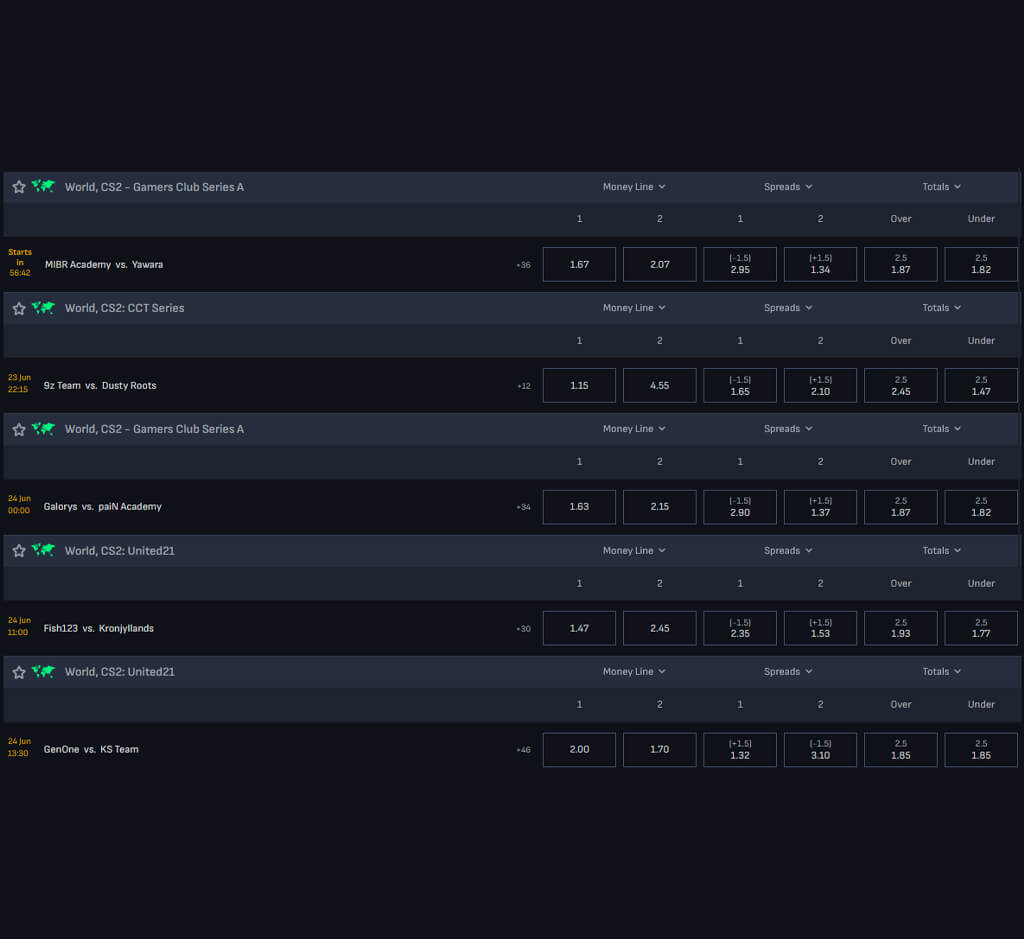The width and height of the screenshot is (1024, 939).
Task: Pick MIBR Academy money line at 1.67
Action: pos(579,264)
